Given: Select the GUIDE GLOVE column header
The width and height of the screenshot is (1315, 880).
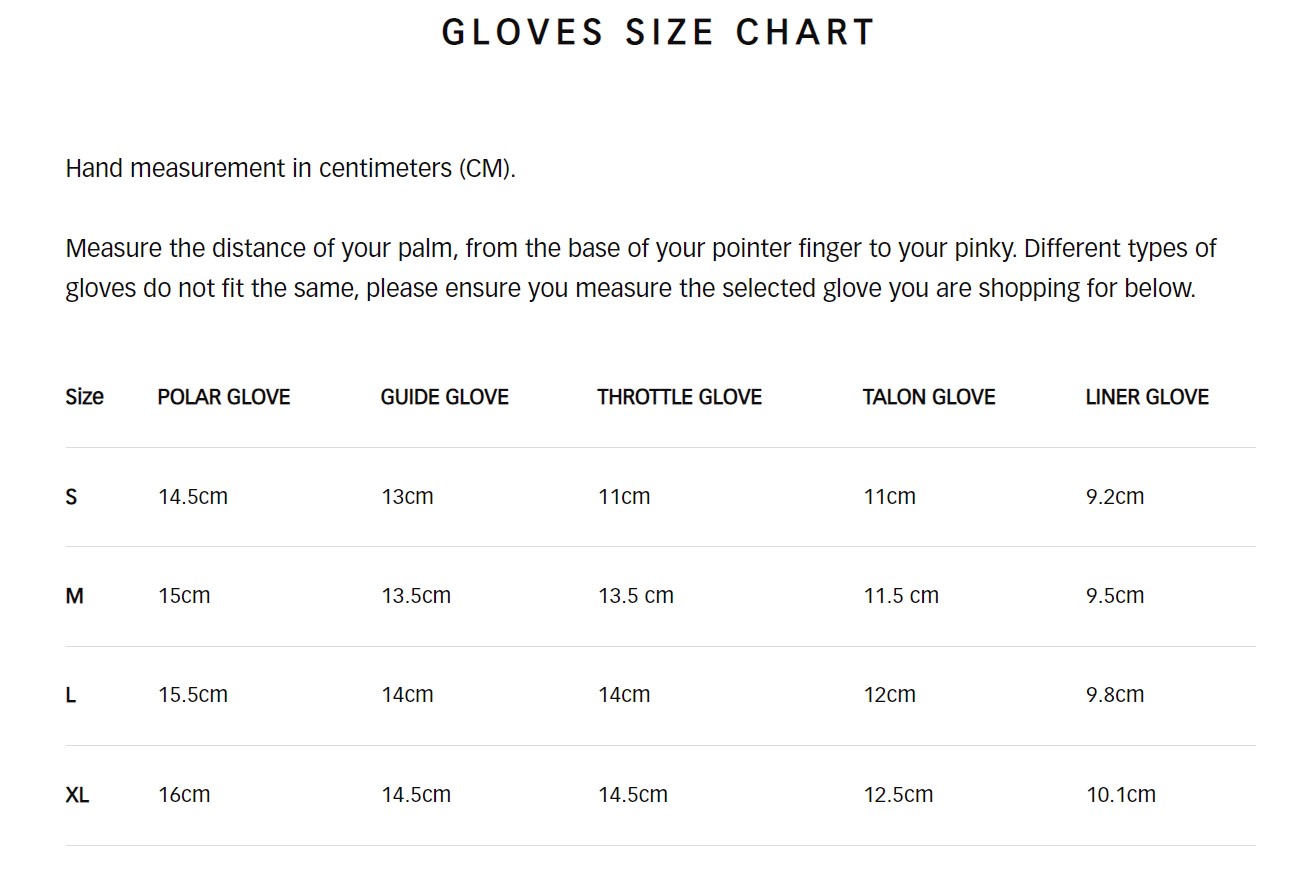Looking at the screenshot, I should [444, 397].
